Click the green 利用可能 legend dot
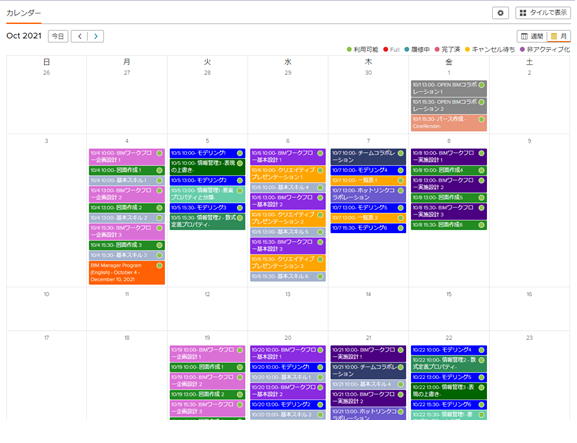This screenshot has width=577, height=443. [349, 49]
